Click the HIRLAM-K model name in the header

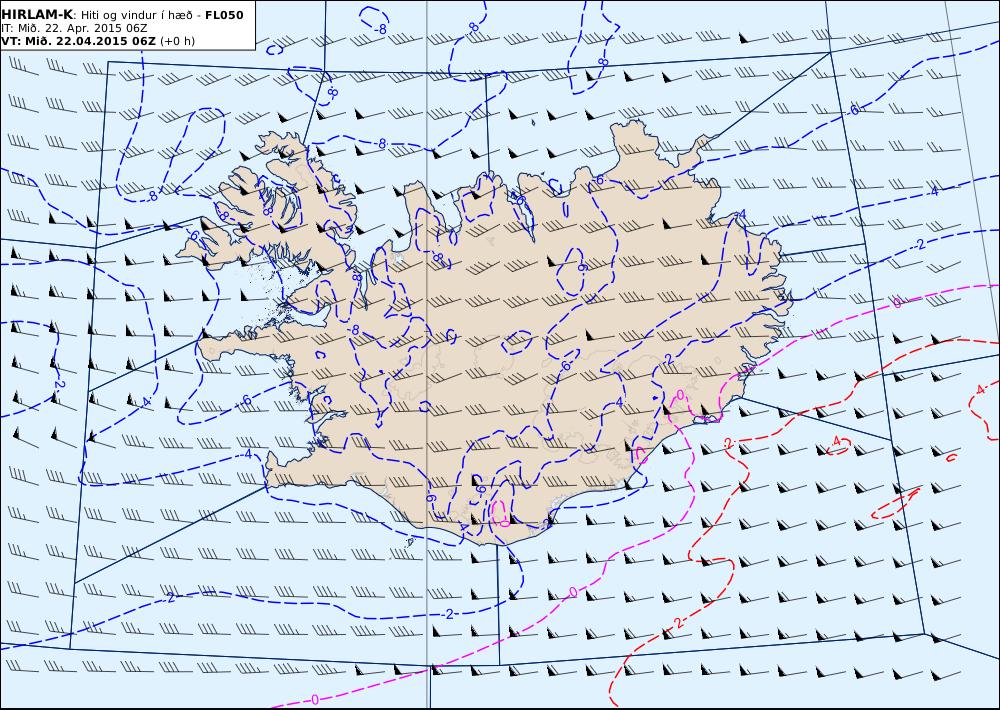tap(37, 15)
